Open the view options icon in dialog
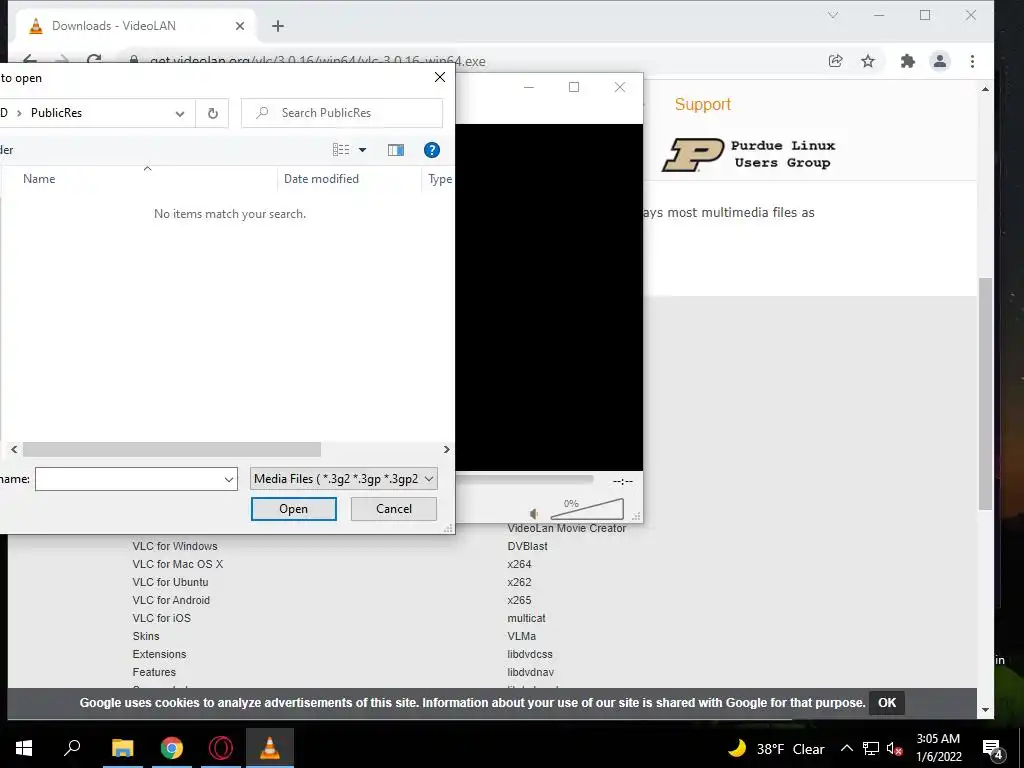The width and height of the screenshot is (1024, 768). point(341,150)
